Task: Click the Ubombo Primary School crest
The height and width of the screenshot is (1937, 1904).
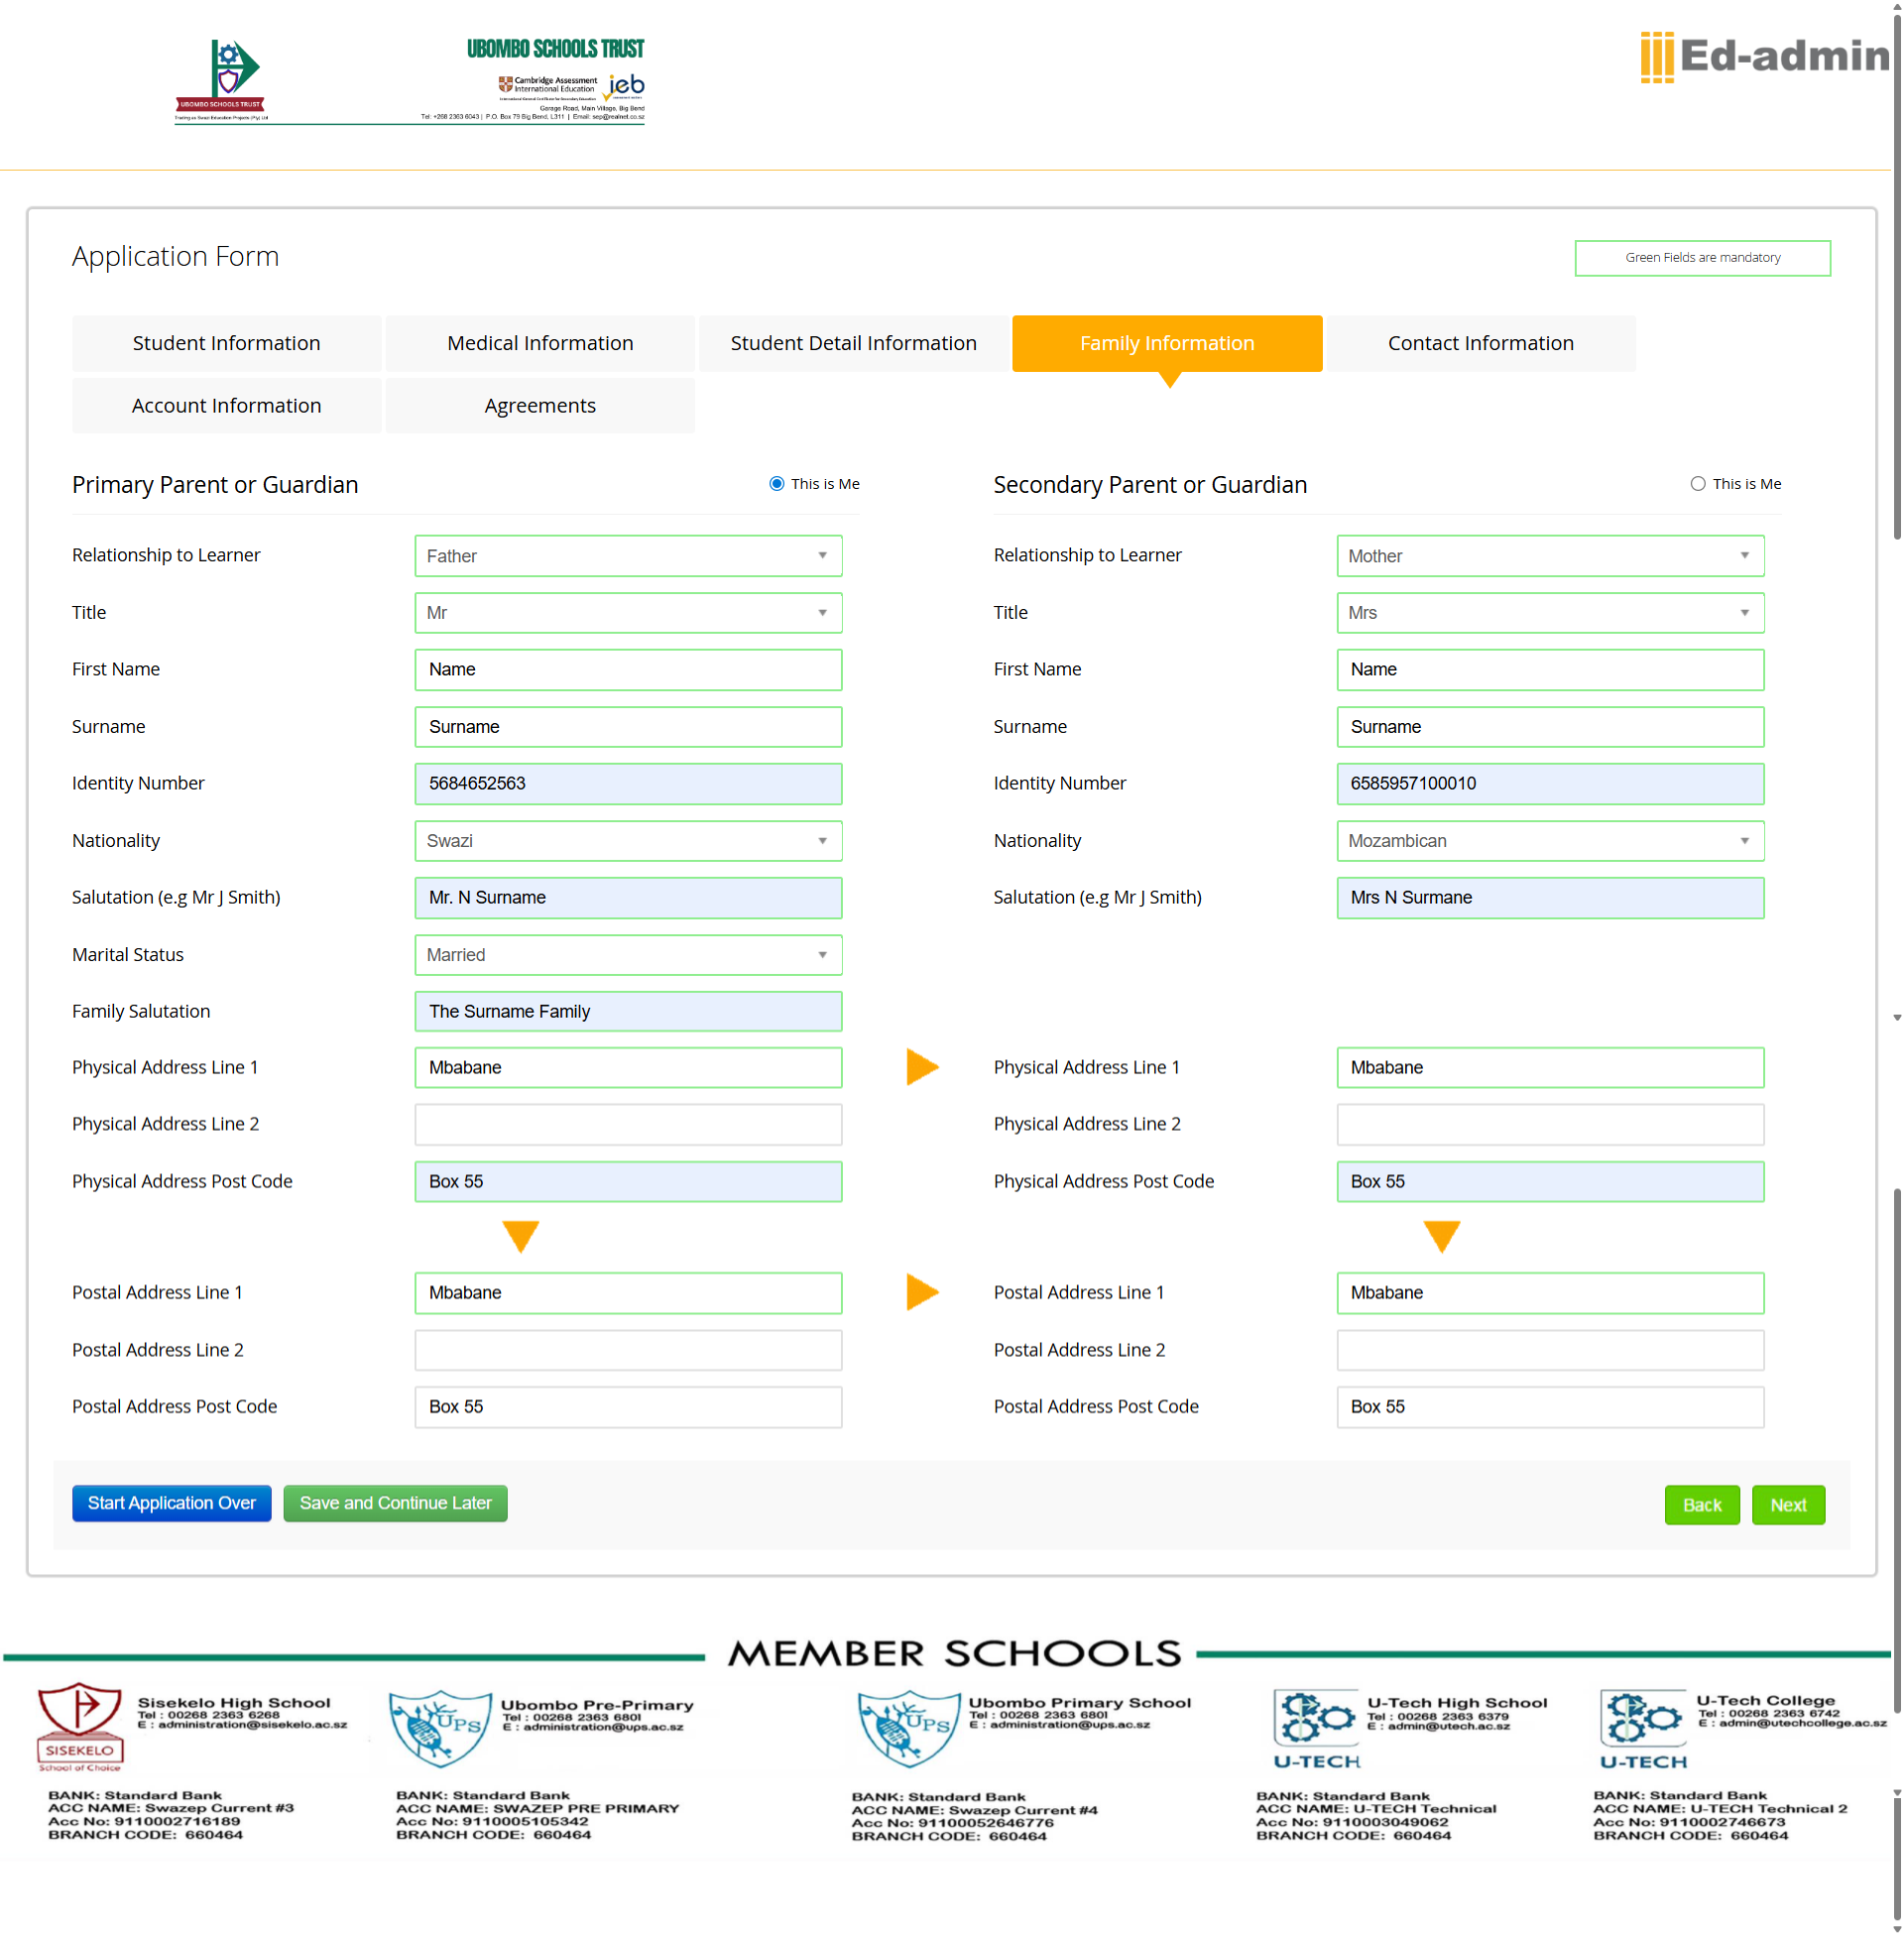Action: tap(909, 1727)
